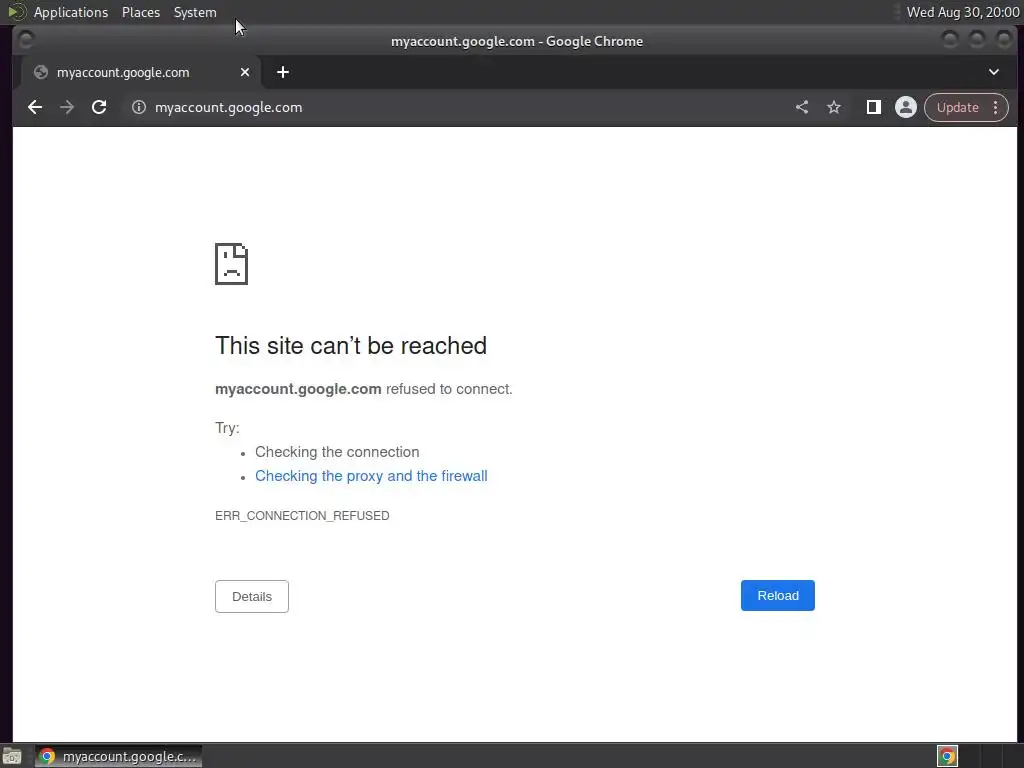
Task: Click the window title 'myaccount.google.com - Google Chrome'
Action: pos(517,41)
